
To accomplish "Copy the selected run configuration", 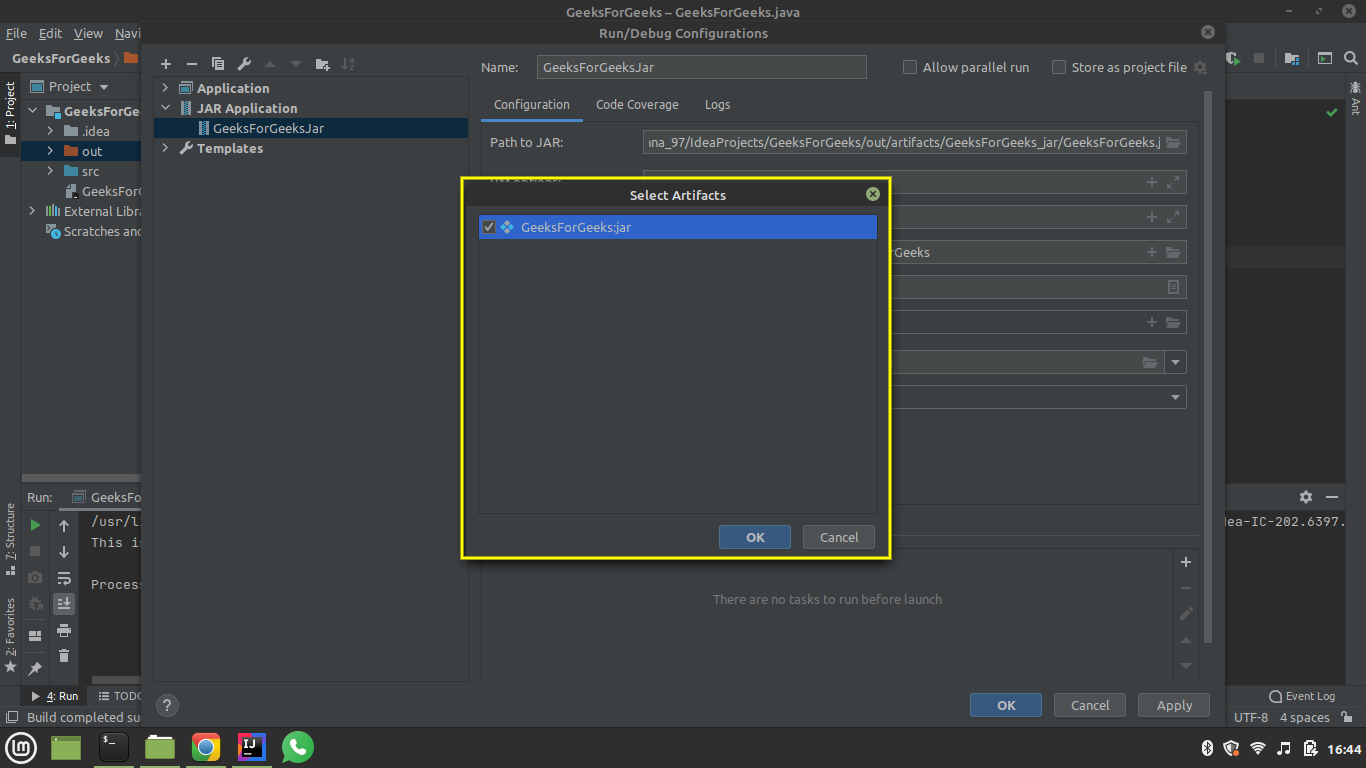I will pyautogui.click(x=218, y=64).
